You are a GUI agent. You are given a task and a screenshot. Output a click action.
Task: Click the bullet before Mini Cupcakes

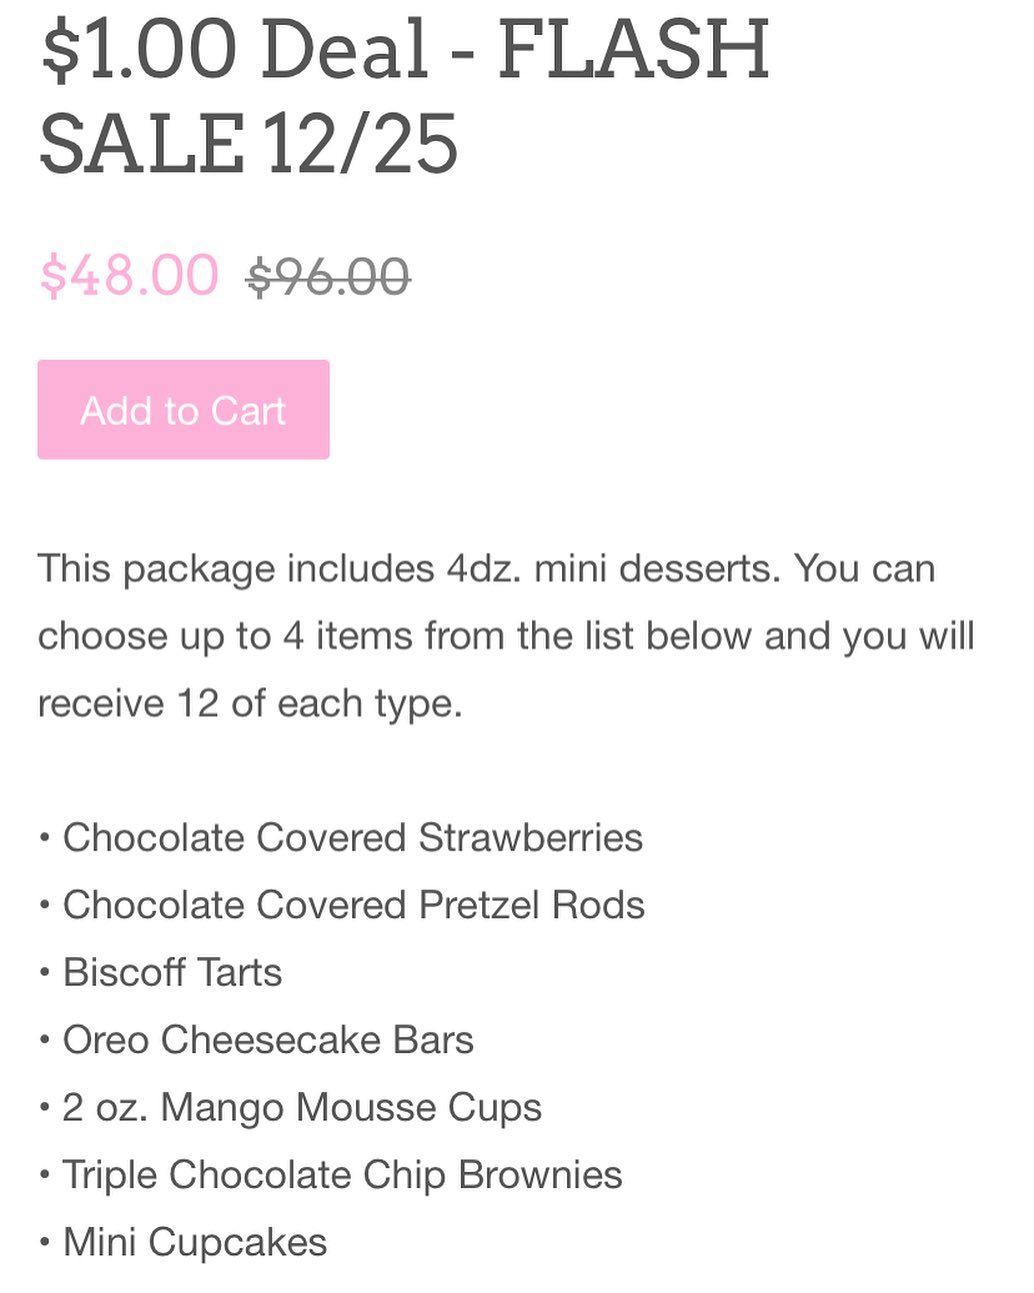[44, 1243]
